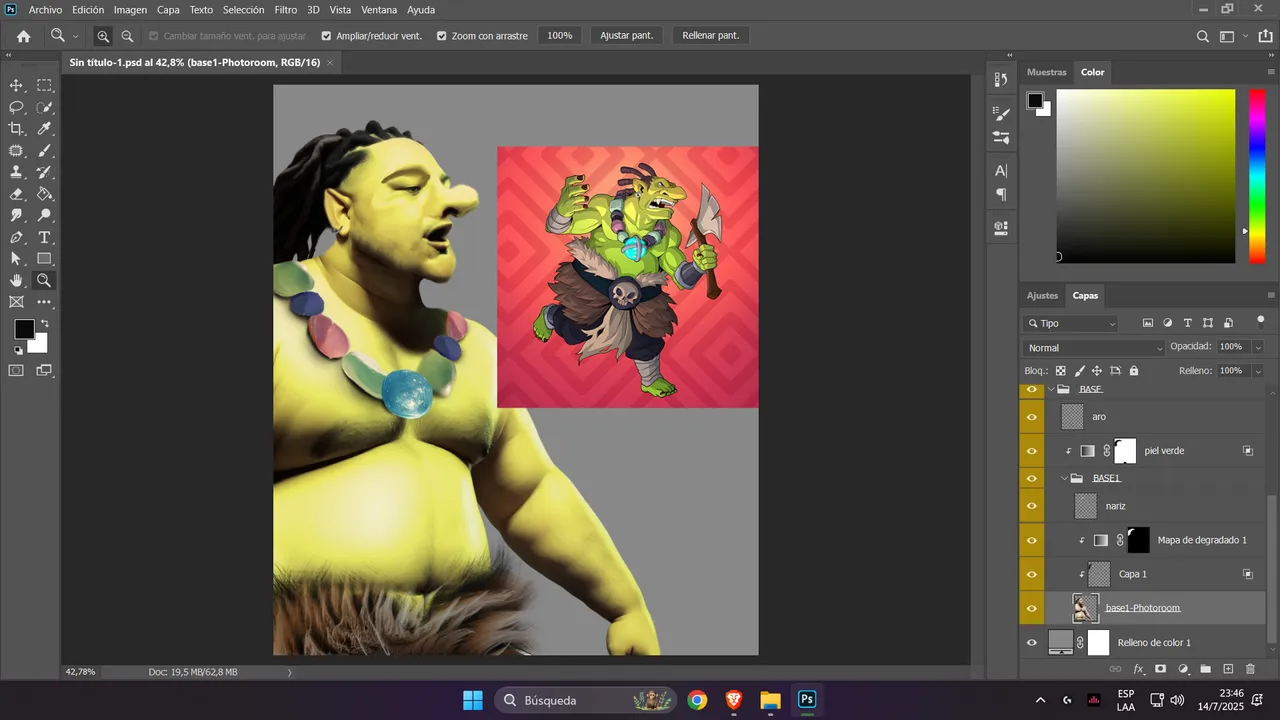Viewport: 1280px width, 720px height.
Task: Select the Quick Selection tool
Action: (45, 107)
